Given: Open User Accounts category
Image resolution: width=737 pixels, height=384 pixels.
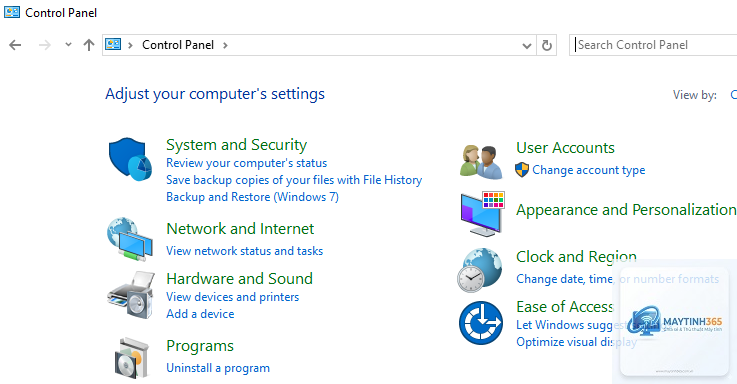Looking at the screenshot, I should point(565,148).
